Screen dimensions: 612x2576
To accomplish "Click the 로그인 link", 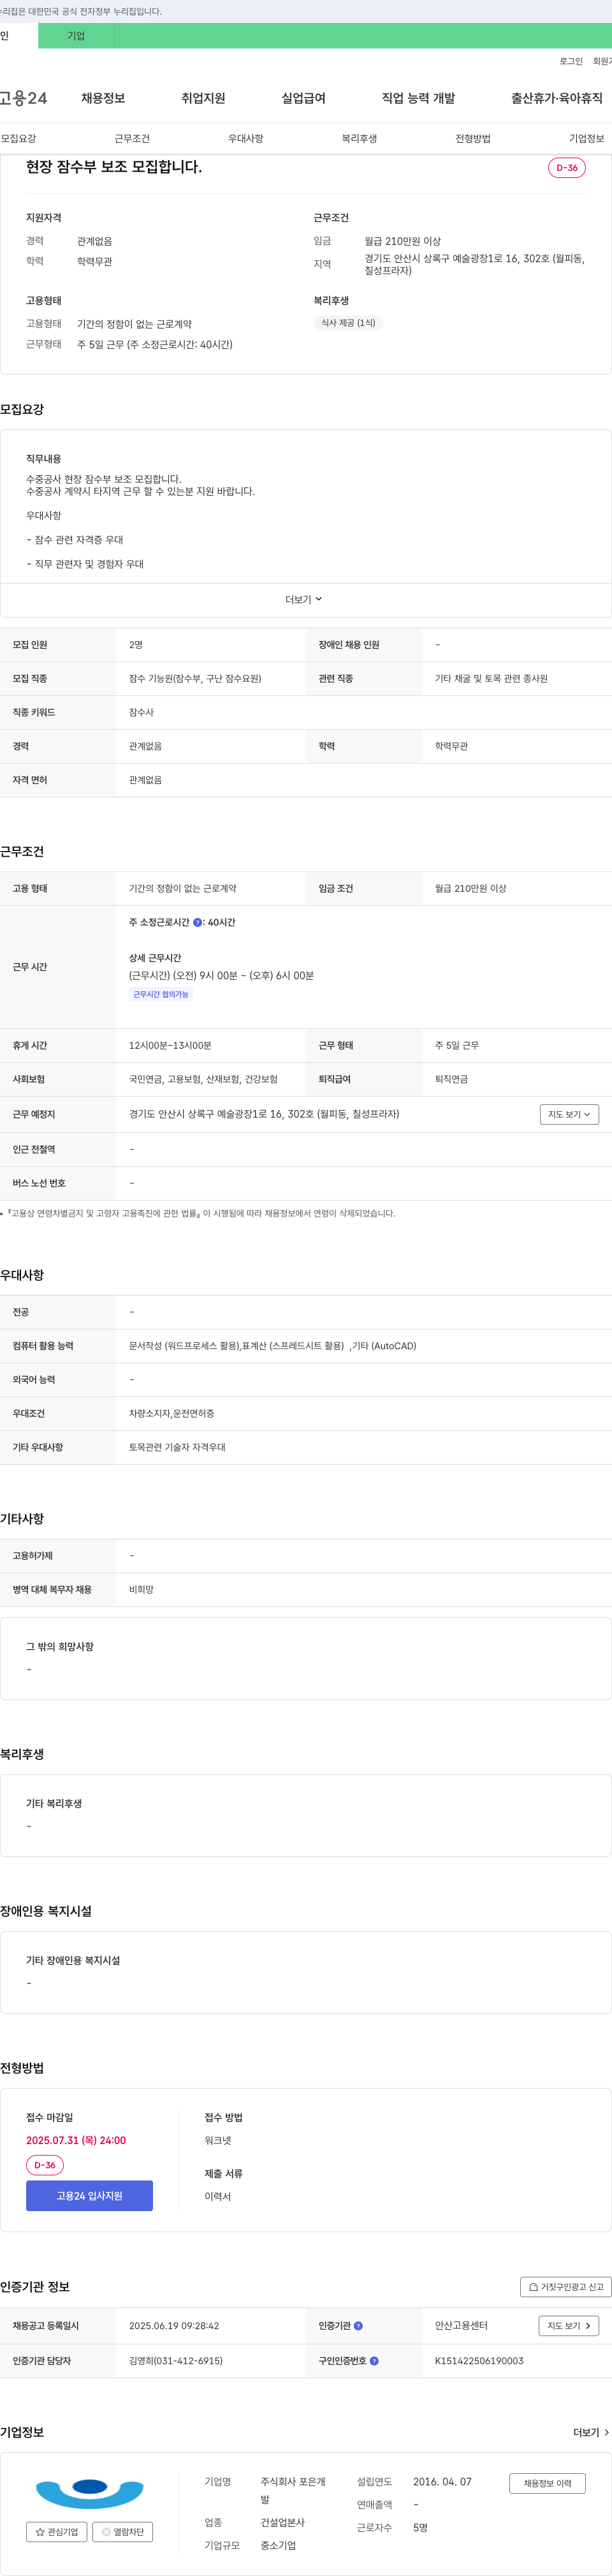I will 570,62.
